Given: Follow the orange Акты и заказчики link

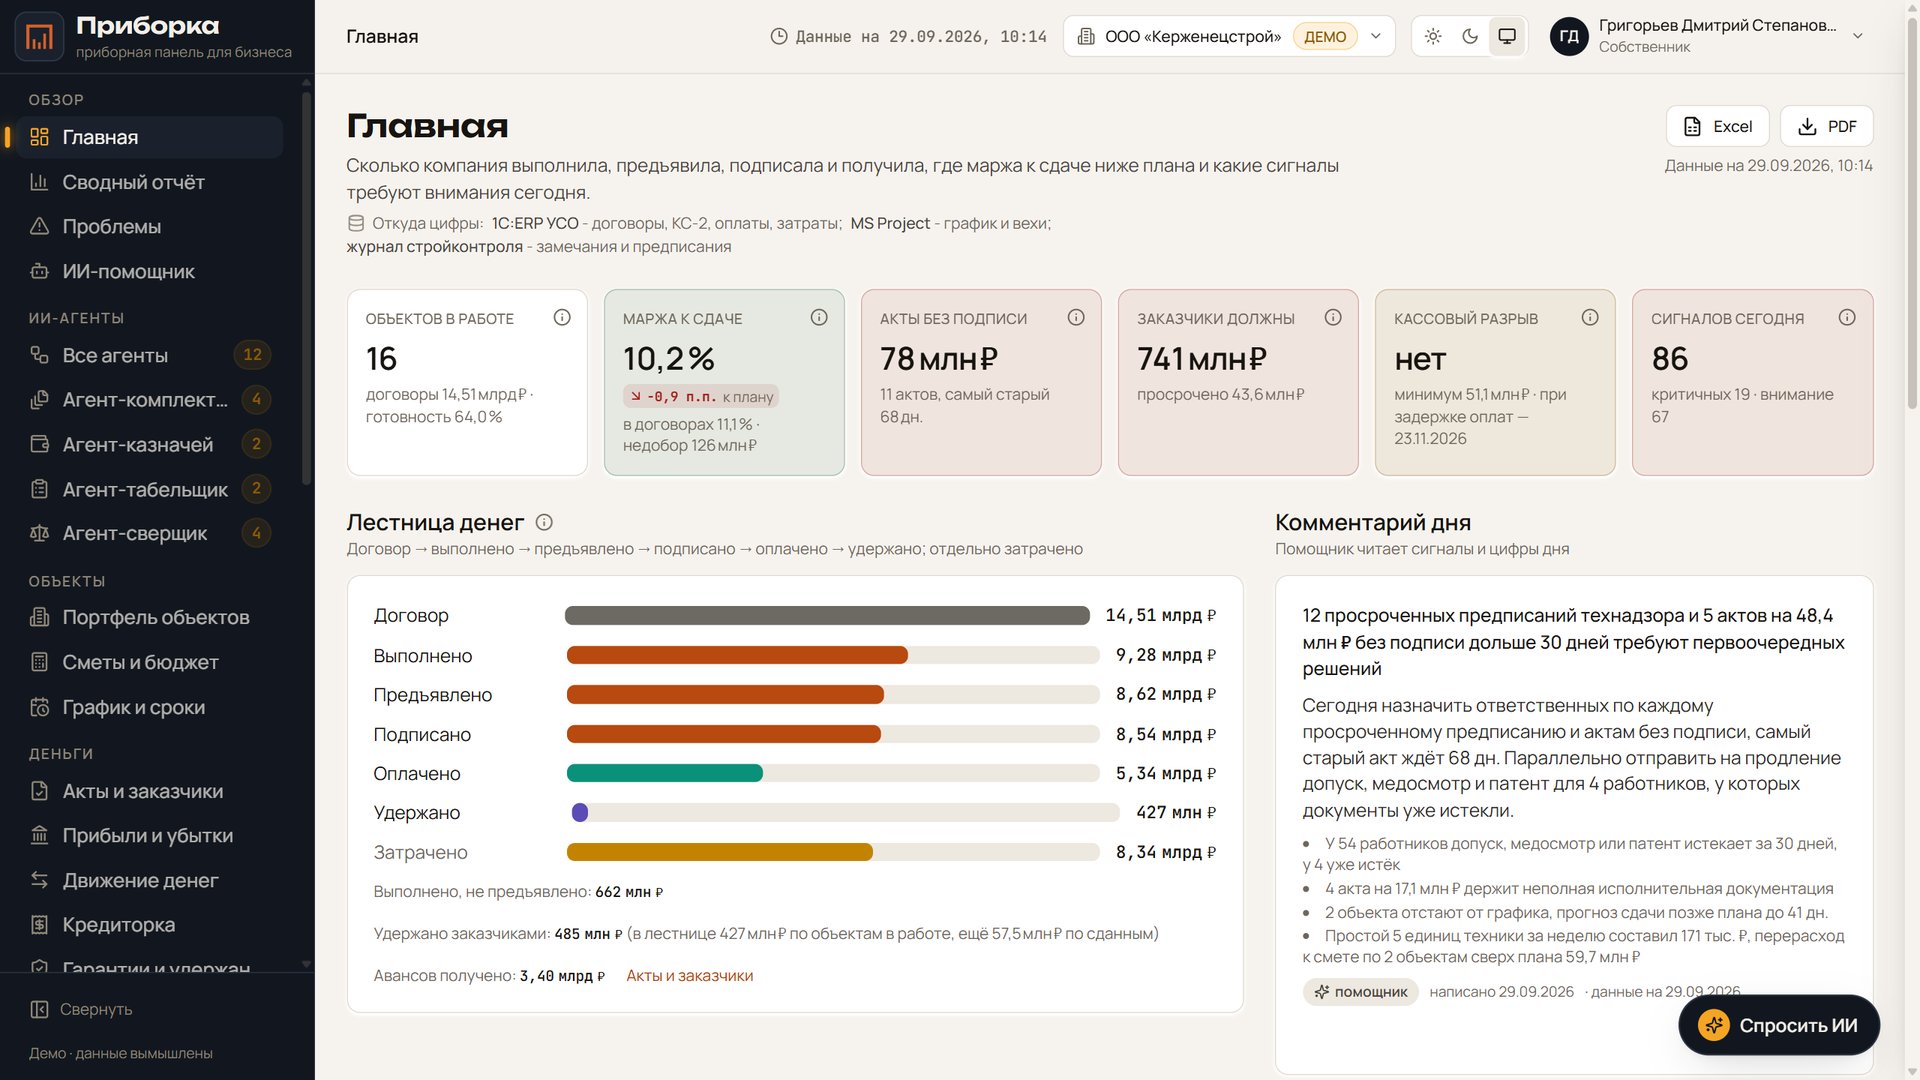Looking at the screenshot, I should 689,975.
